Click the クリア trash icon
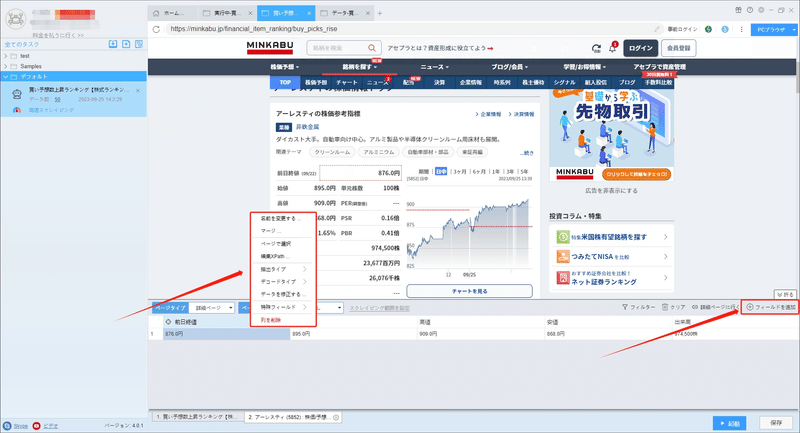The width and height of the screenshot is (800, 433). 665,307
